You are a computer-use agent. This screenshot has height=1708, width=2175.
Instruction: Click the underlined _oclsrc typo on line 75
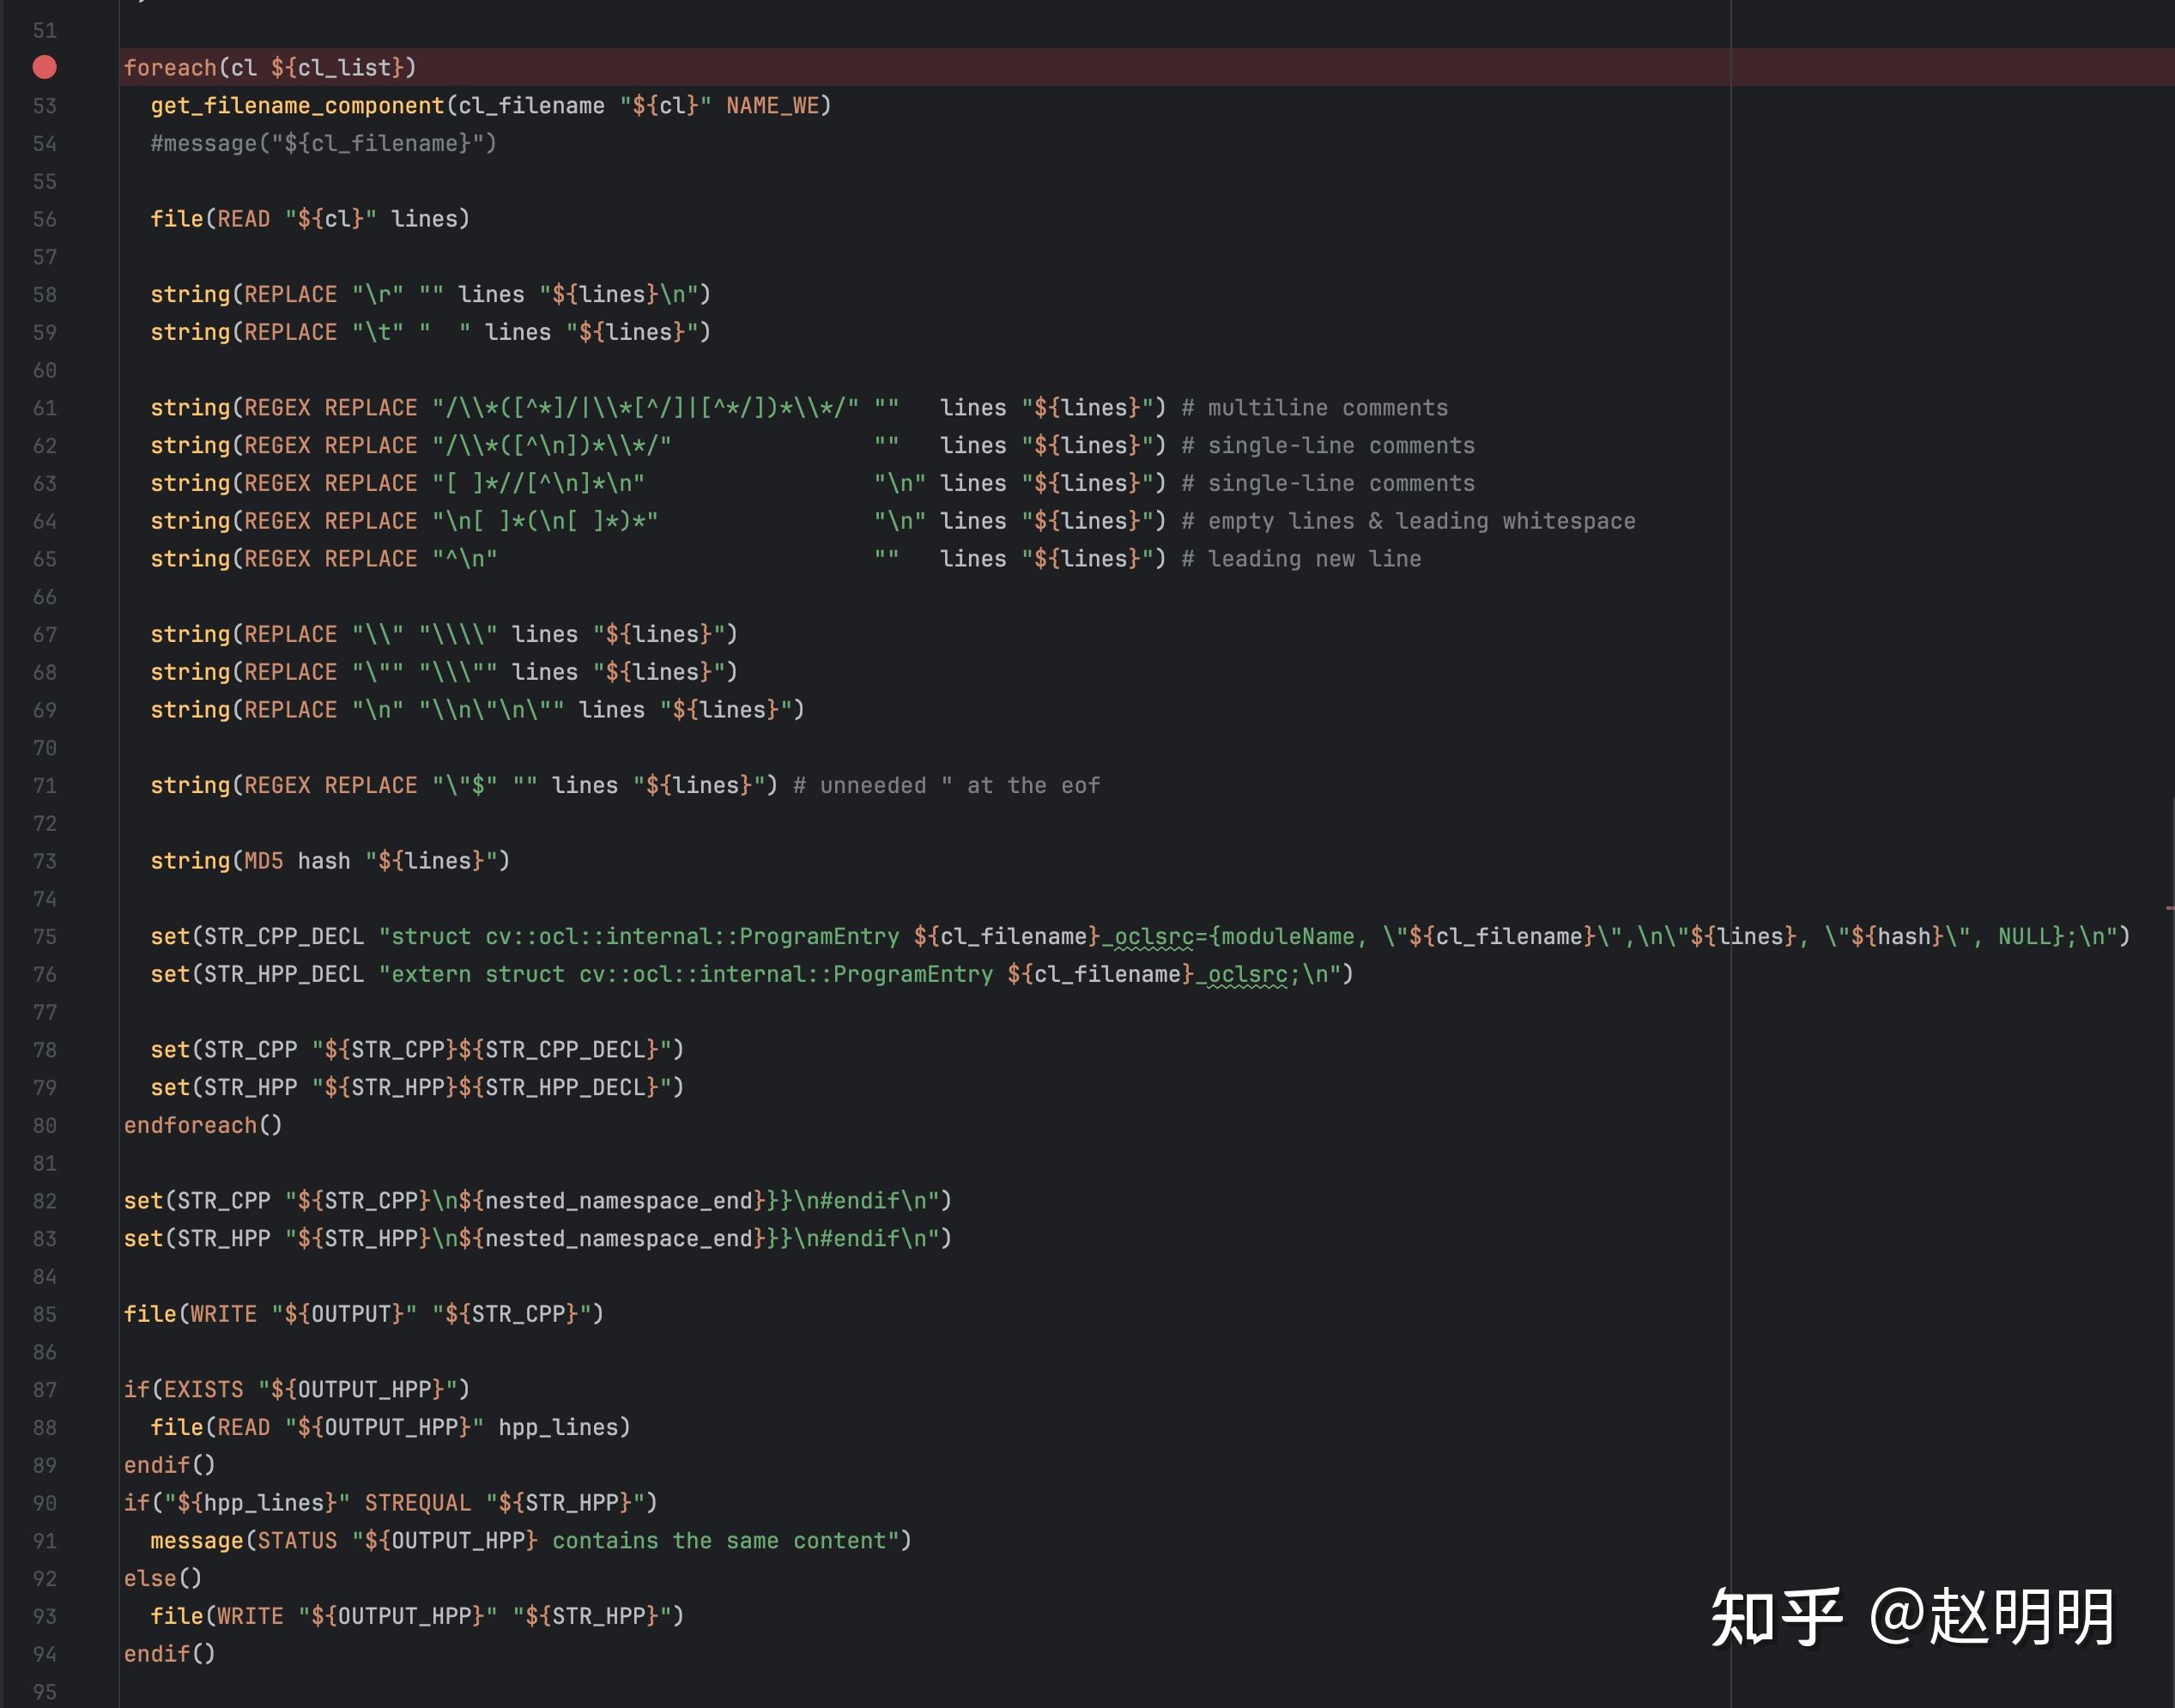[x=1153, y=937]
